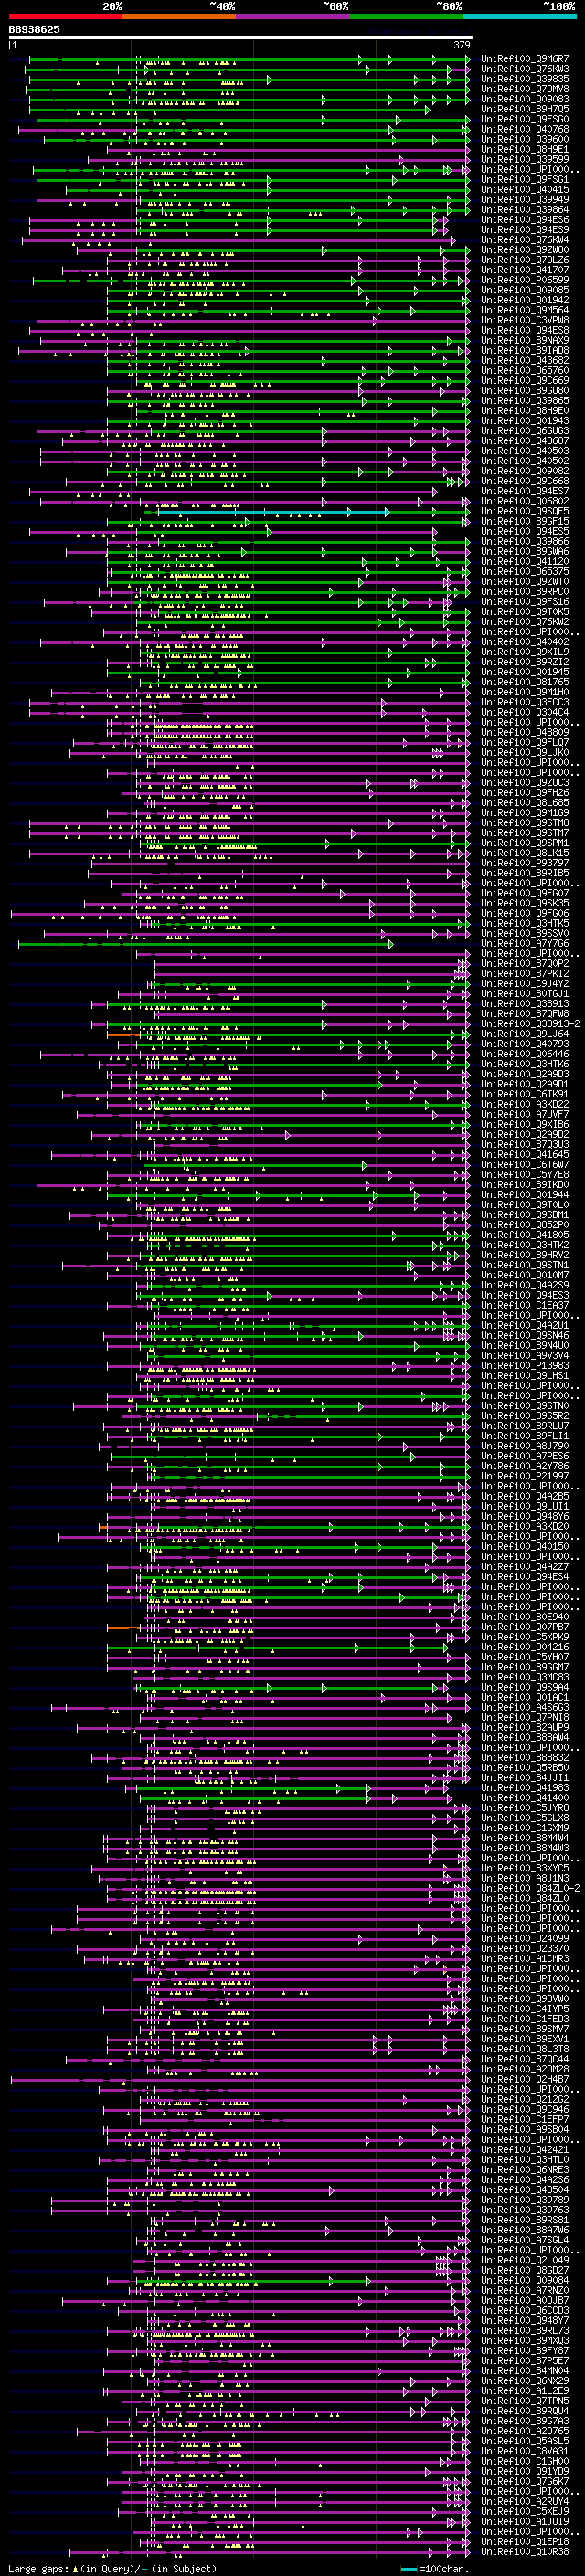Select UniRef100_Q7DLZ6 label

tap(525, 260)
